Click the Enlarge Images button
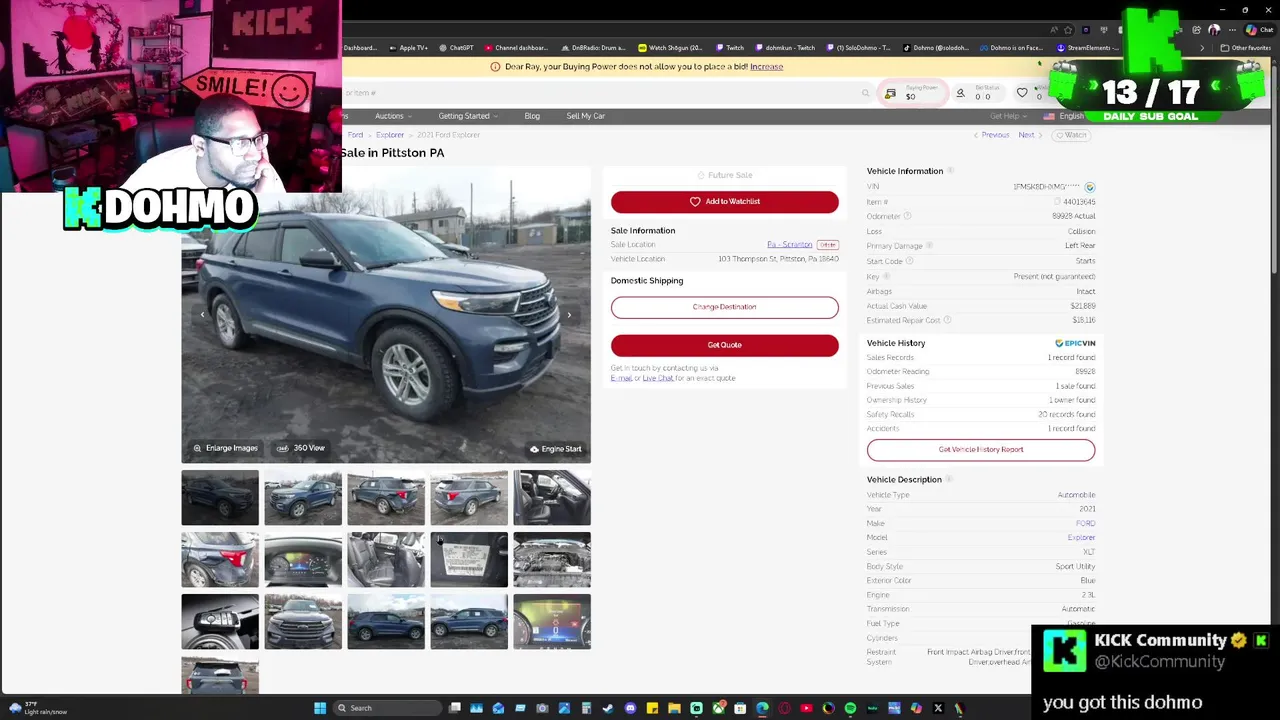Image resolution: width=1280 pixels, height=720 pixels. pos(225,449)
